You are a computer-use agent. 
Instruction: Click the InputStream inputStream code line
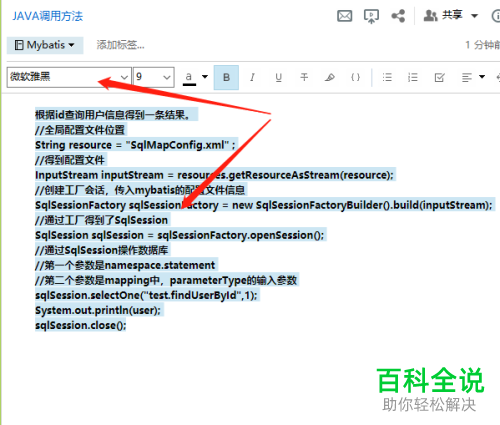coord(214,175)
